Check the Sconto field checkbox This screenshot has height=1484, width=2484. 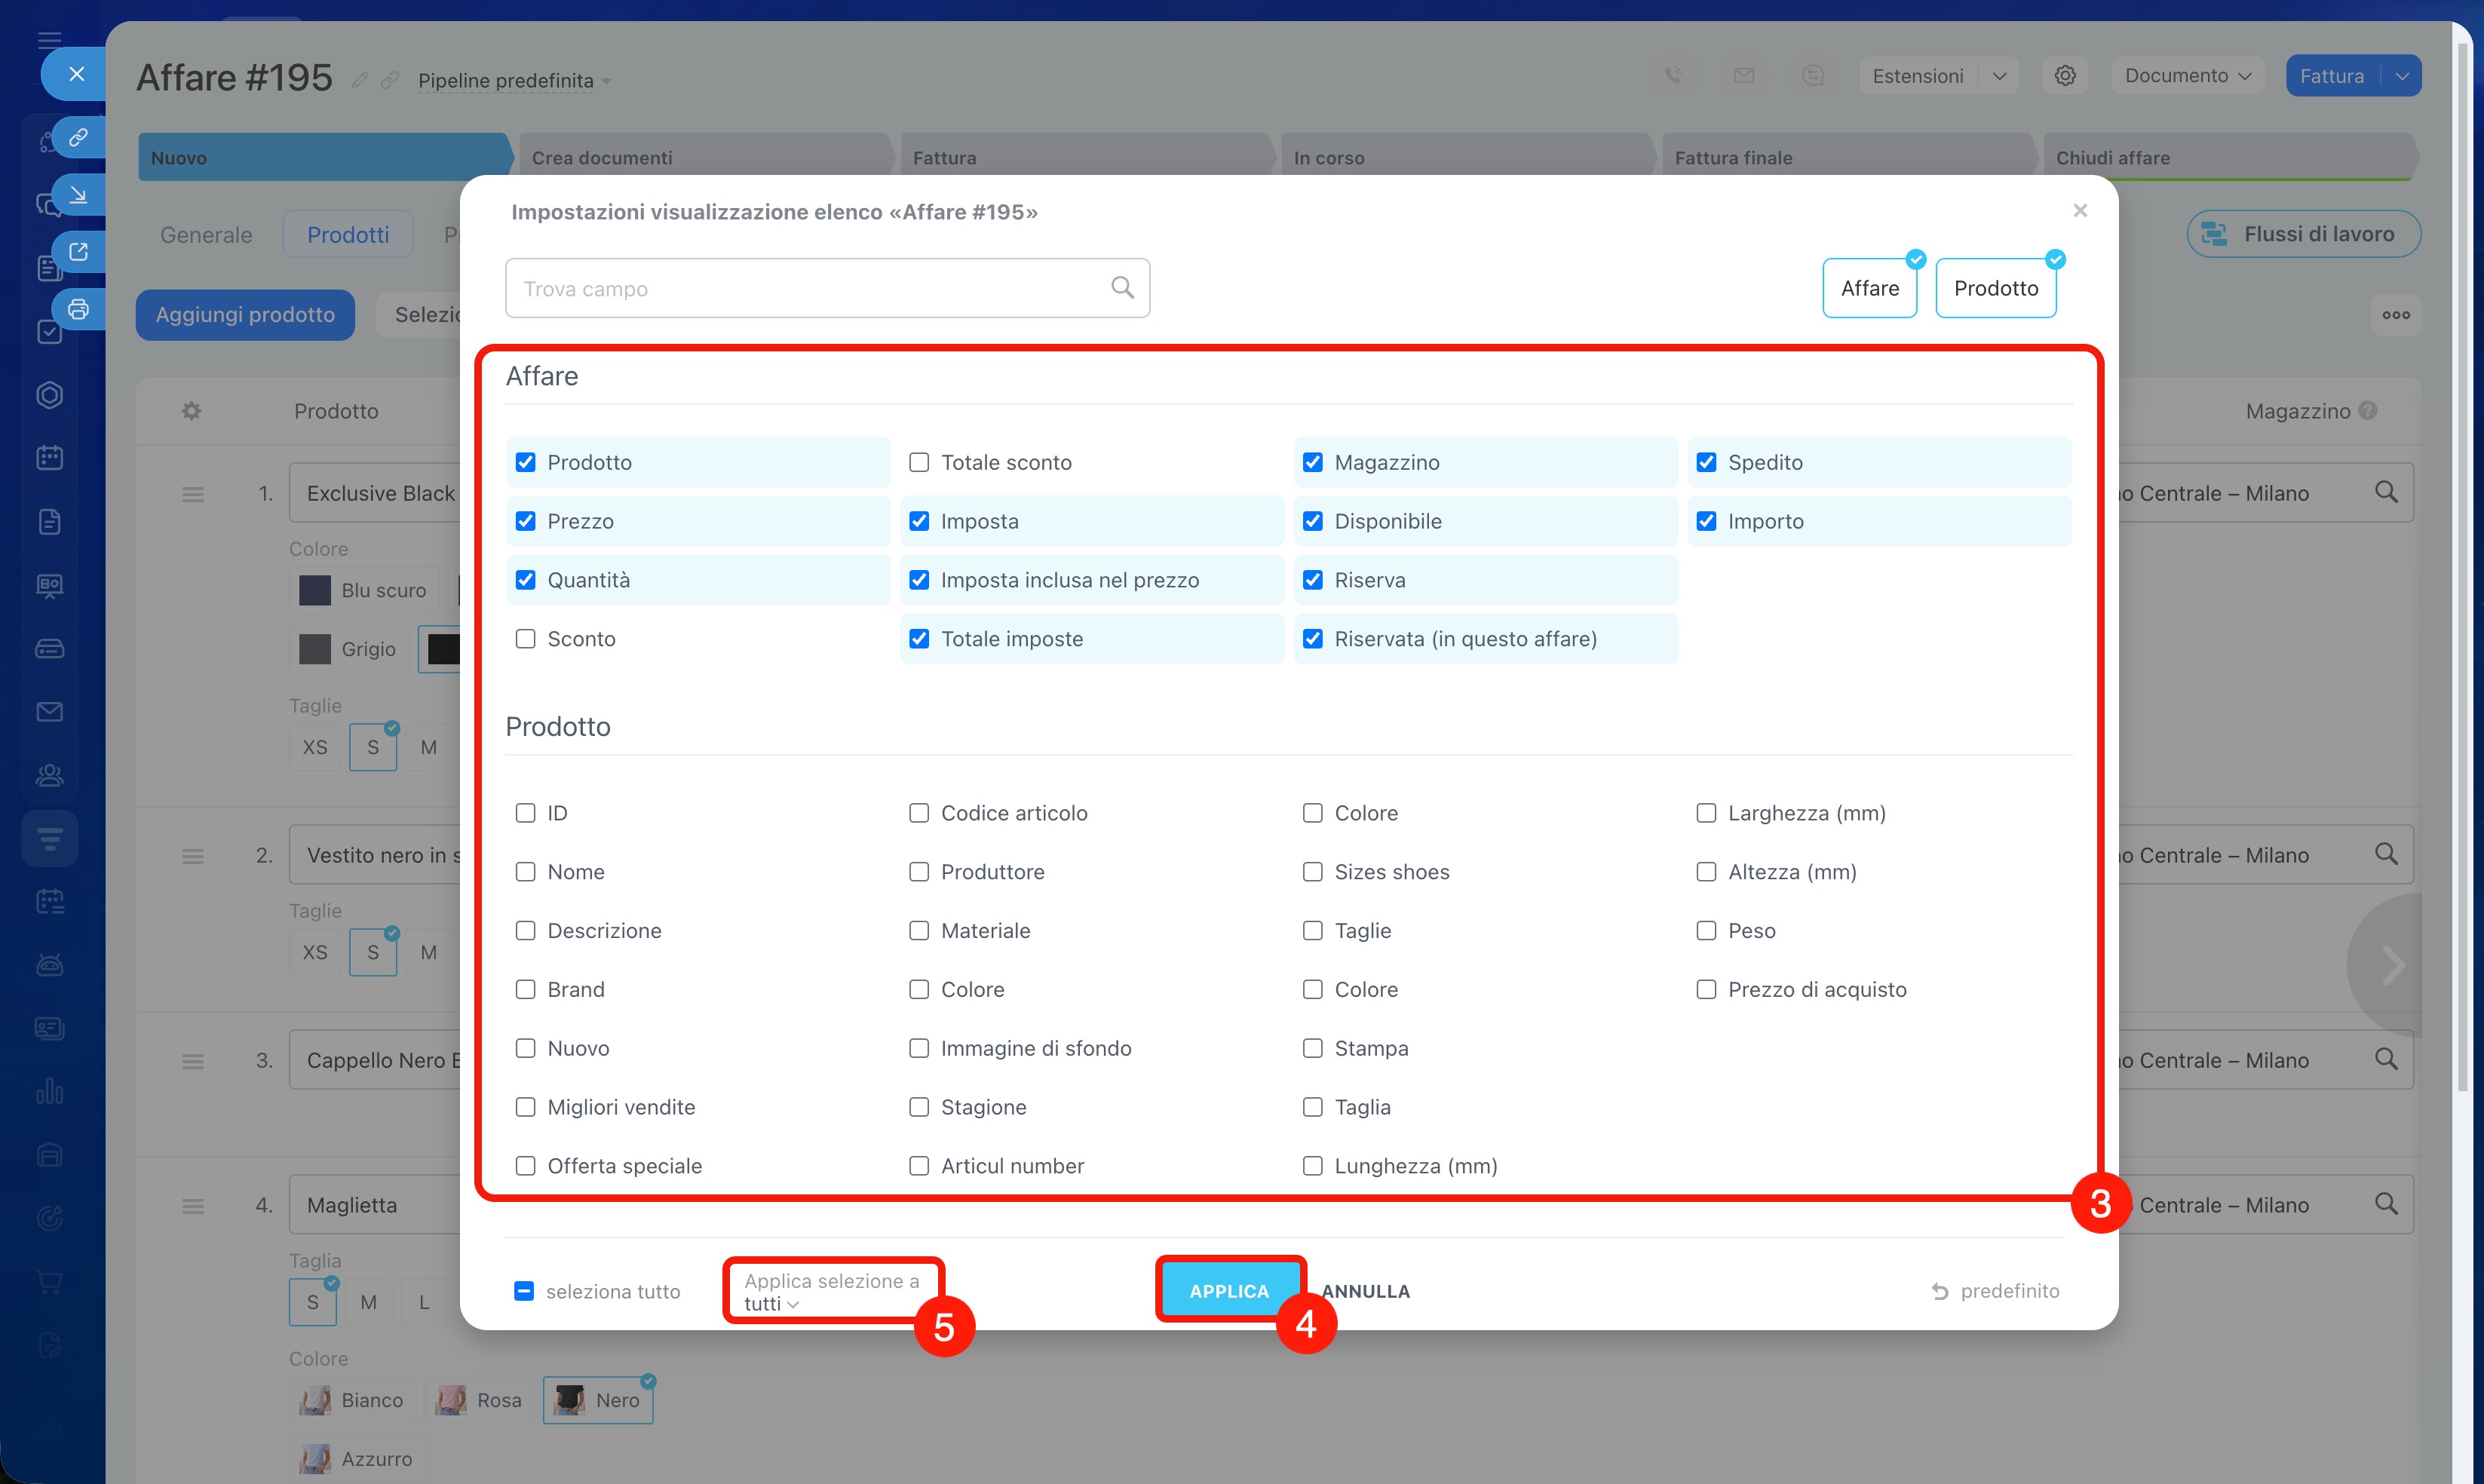point(525,639)
